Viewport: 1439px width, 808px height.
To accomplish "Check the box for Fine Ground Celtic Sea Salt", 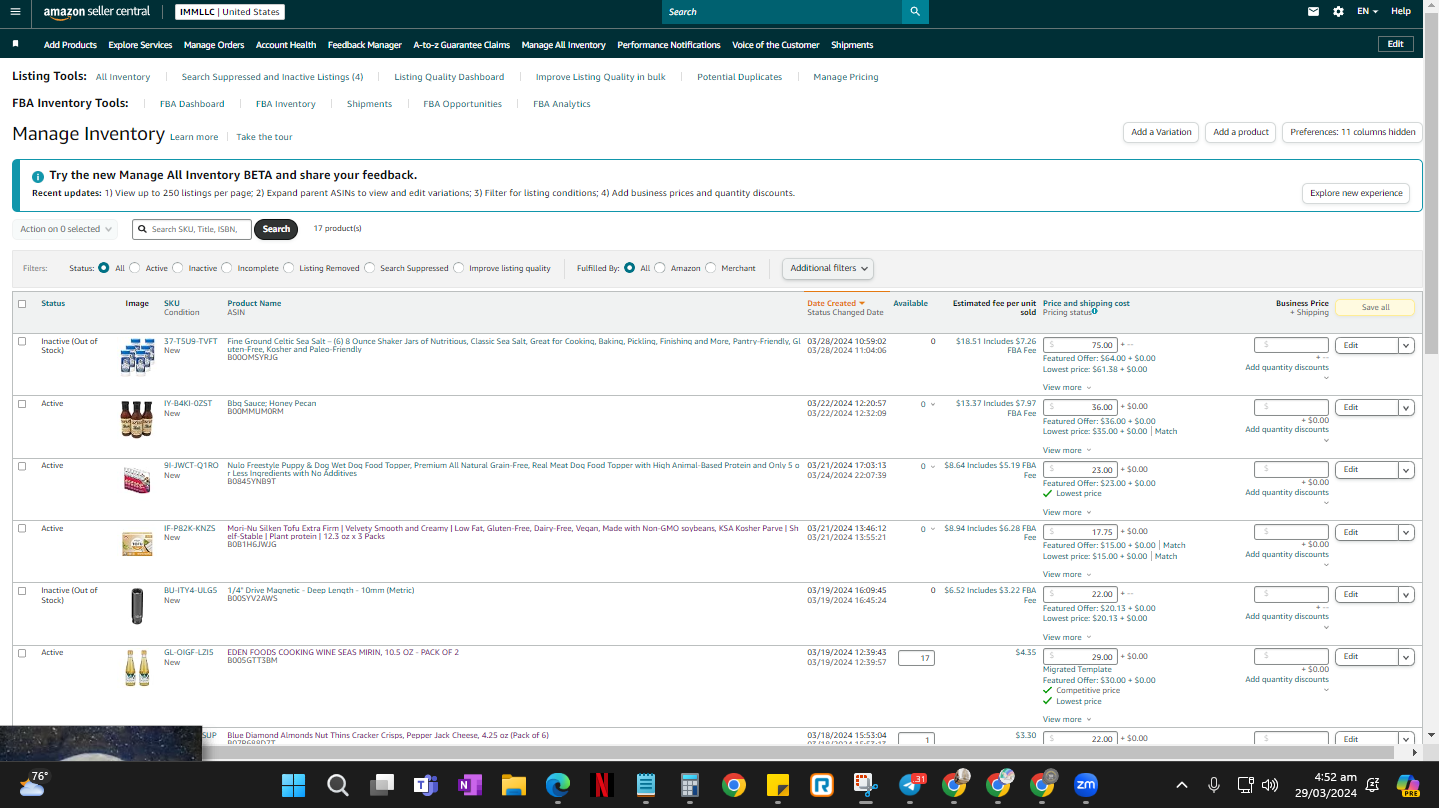I will (x=22, y=342).
